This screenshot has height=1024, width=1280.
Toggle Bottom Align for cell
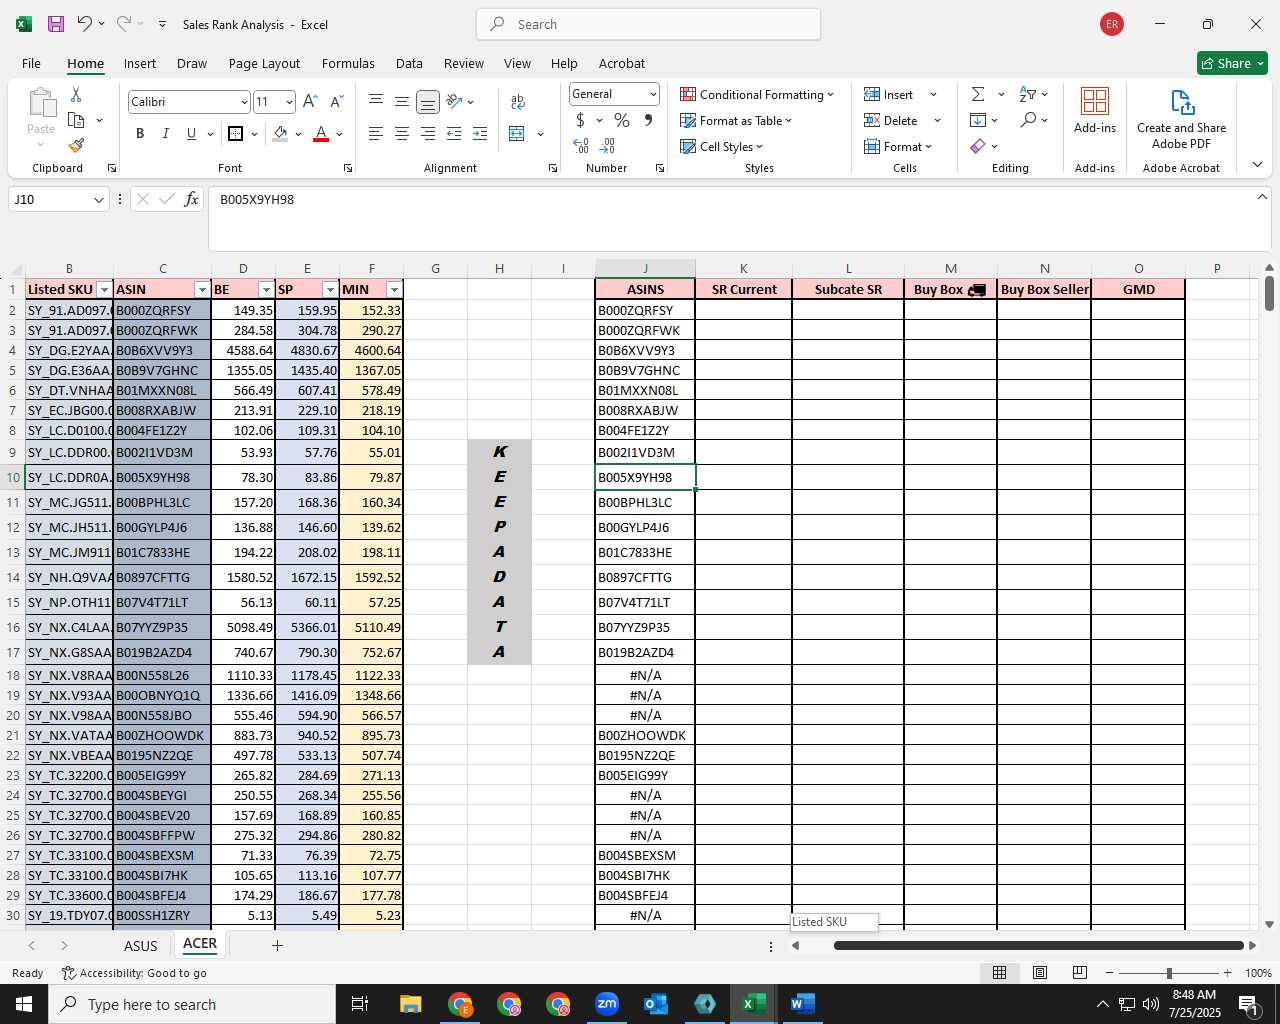pos(428,102)
